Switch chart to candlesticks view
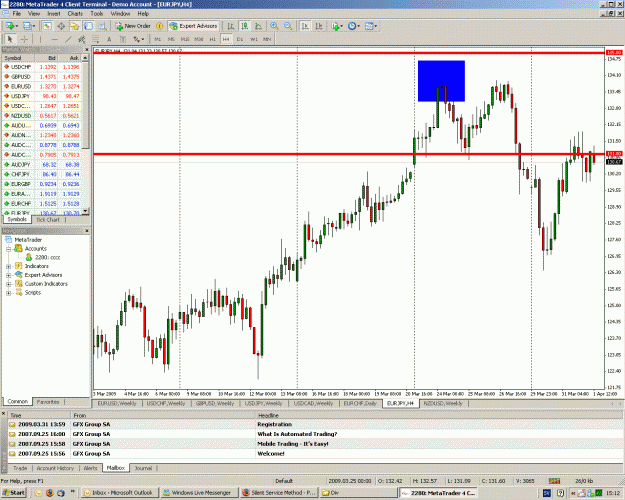This screenshot has height=500, width=625. [x=244, y=26]
